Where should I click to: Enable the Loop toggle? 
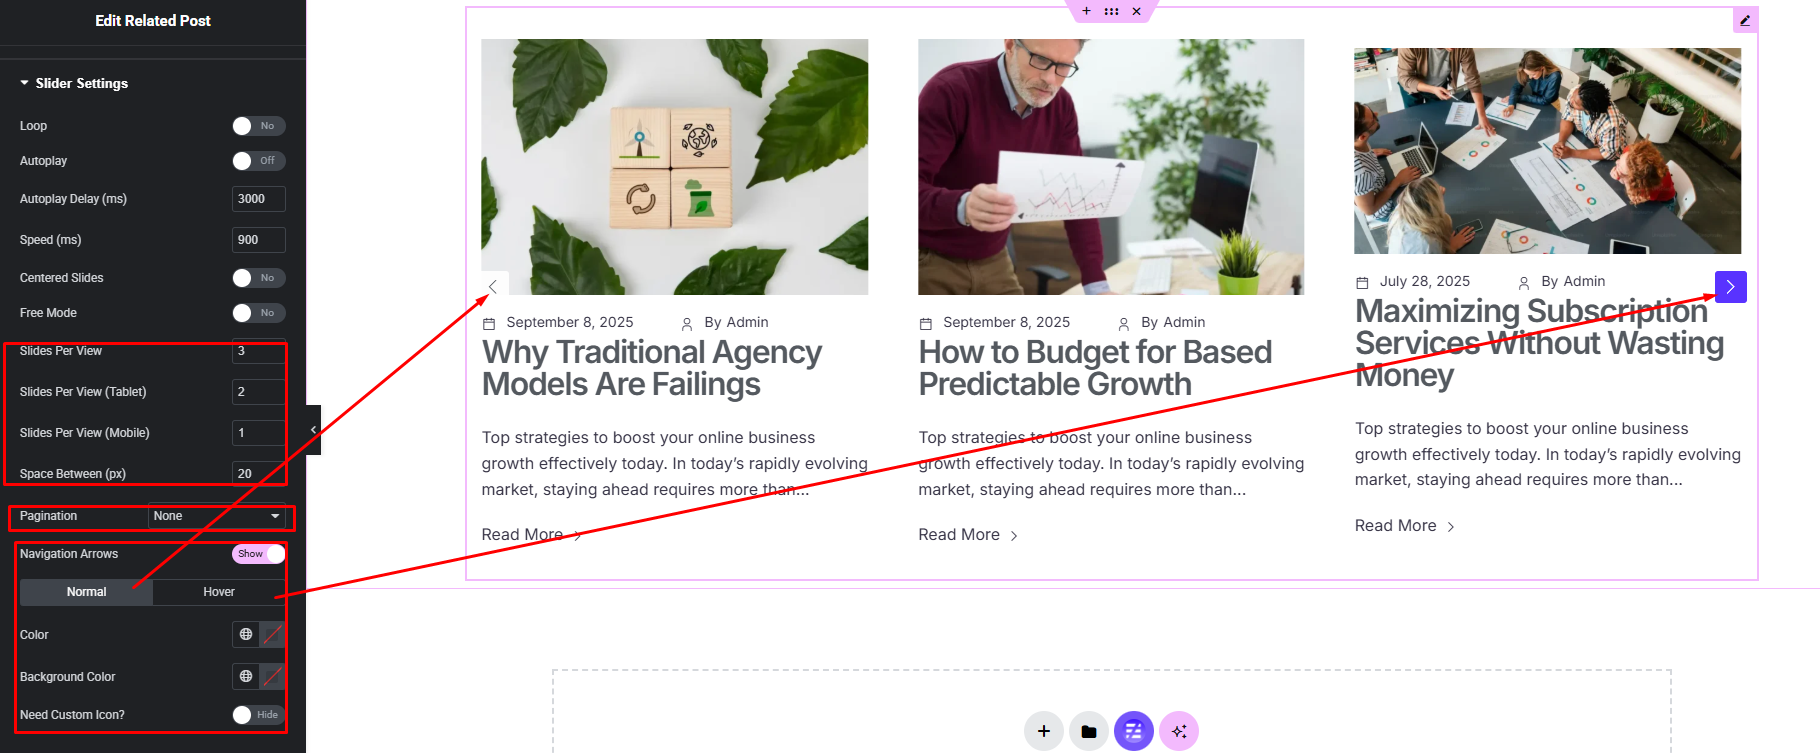(x=259, y=126)
